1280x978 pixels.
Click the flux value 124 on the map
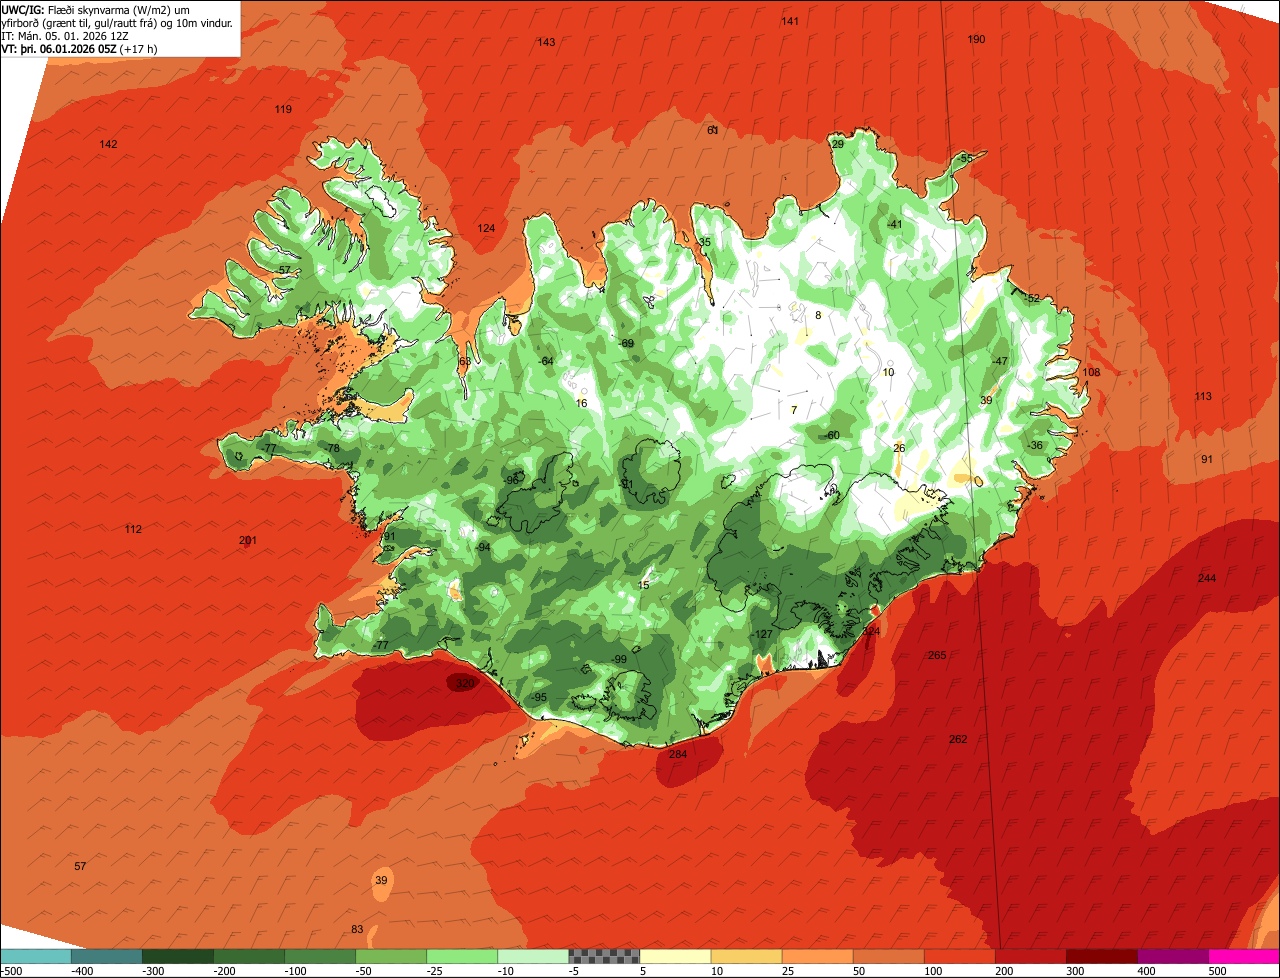486,228
